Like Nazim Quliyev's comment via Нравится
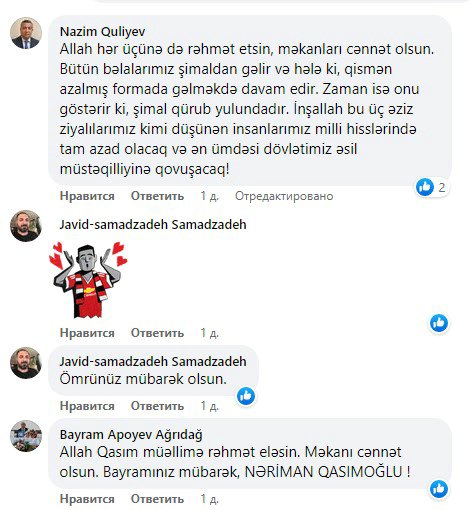The image size is (476, 510). tap(87, 196)
